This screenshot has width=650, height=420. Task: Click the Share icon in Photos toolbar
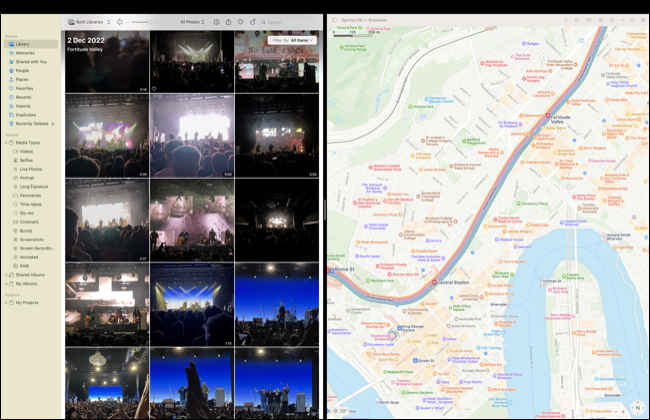228,21
